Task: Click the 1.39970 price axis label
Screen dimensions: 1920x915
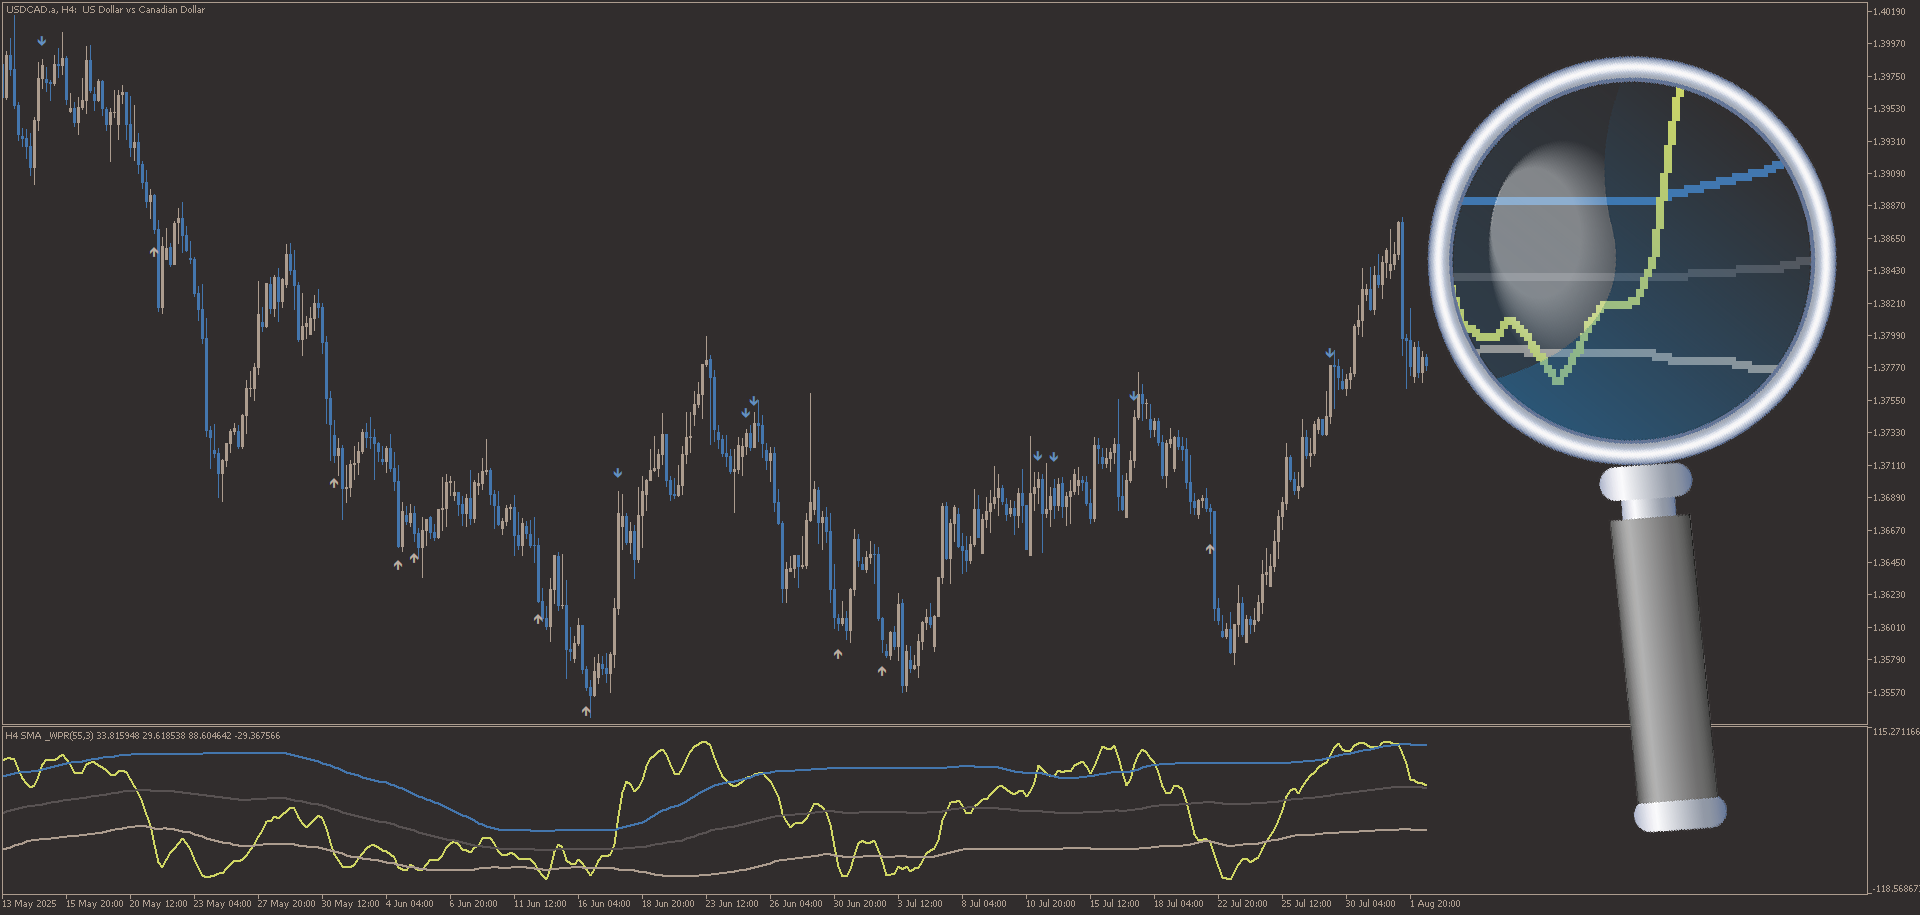Action: 1888,44
